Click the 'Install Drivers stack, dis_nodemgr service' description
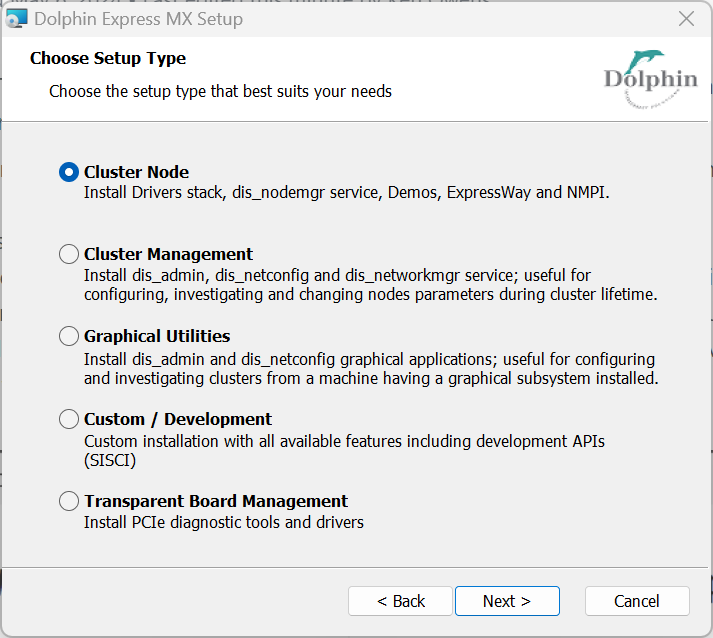Image resolution: width=713 pixels, height=638 pixels. pos(346,192)
